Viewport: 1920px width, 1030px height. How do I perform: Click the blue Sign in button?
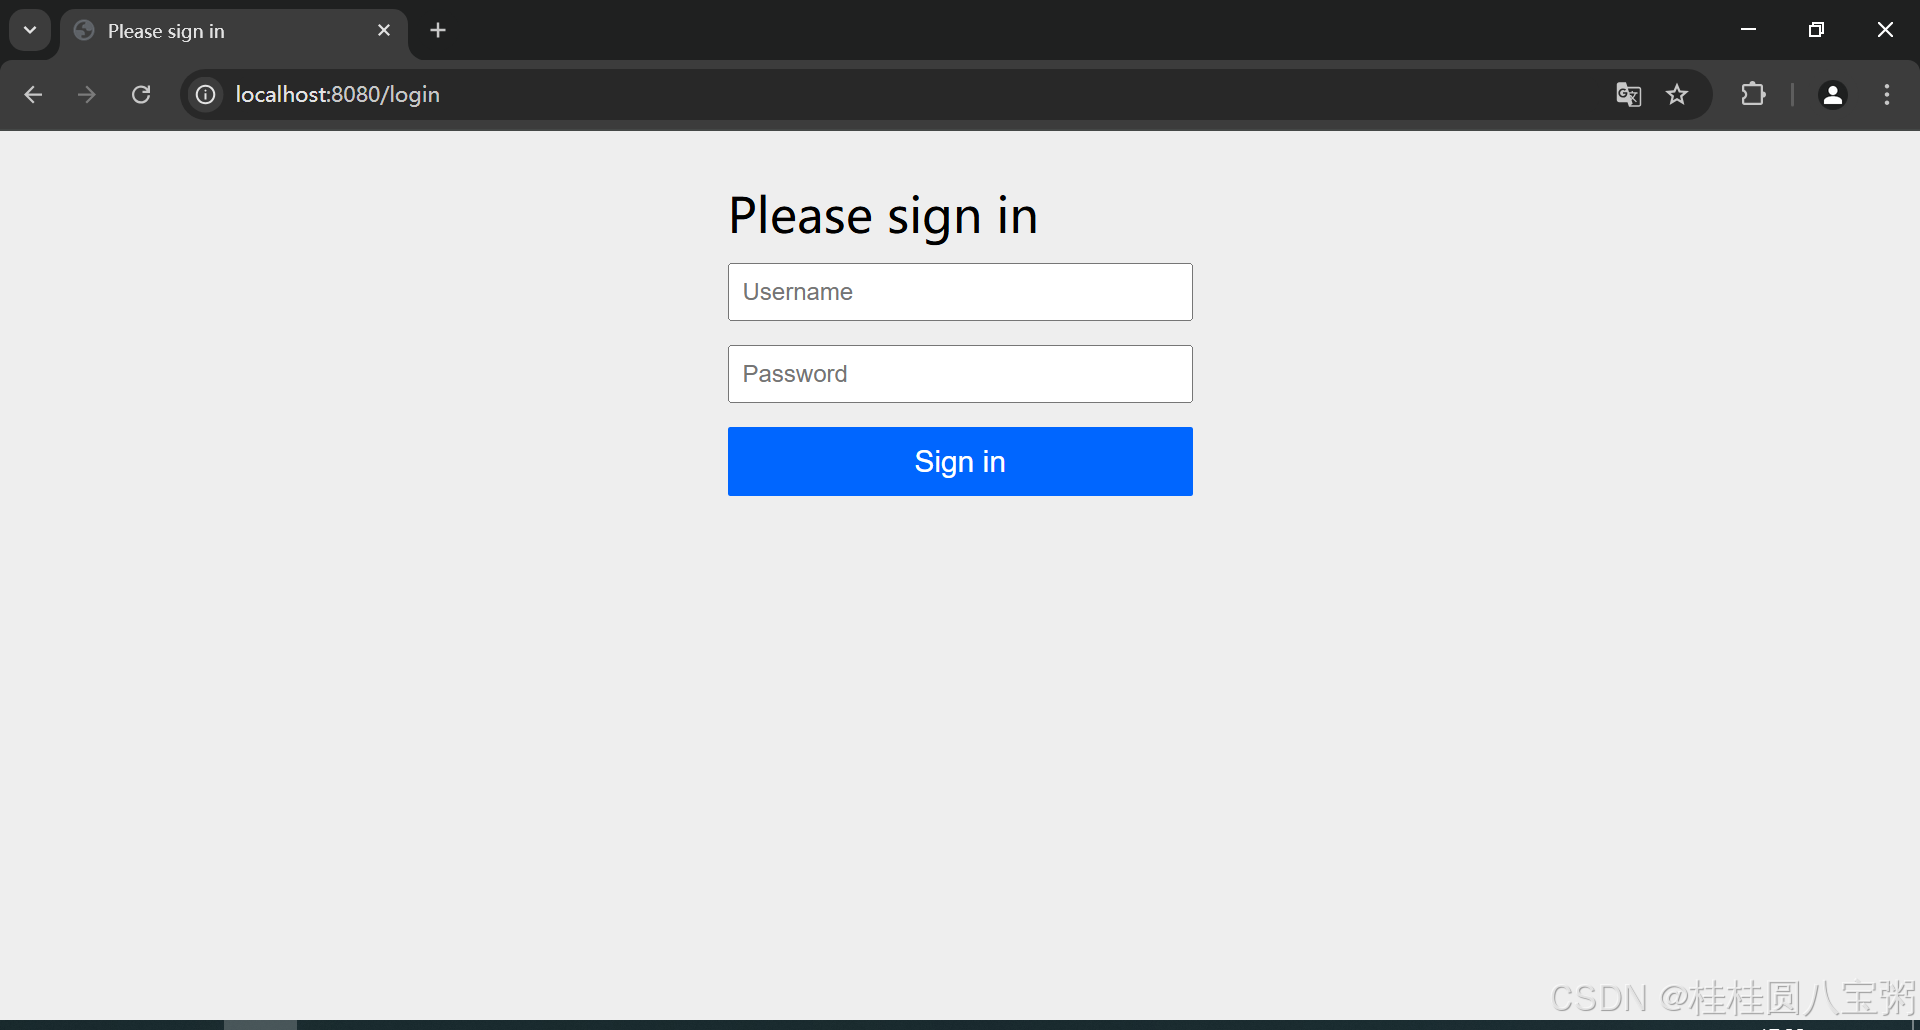pyautogui.click(x=960, y=461)
